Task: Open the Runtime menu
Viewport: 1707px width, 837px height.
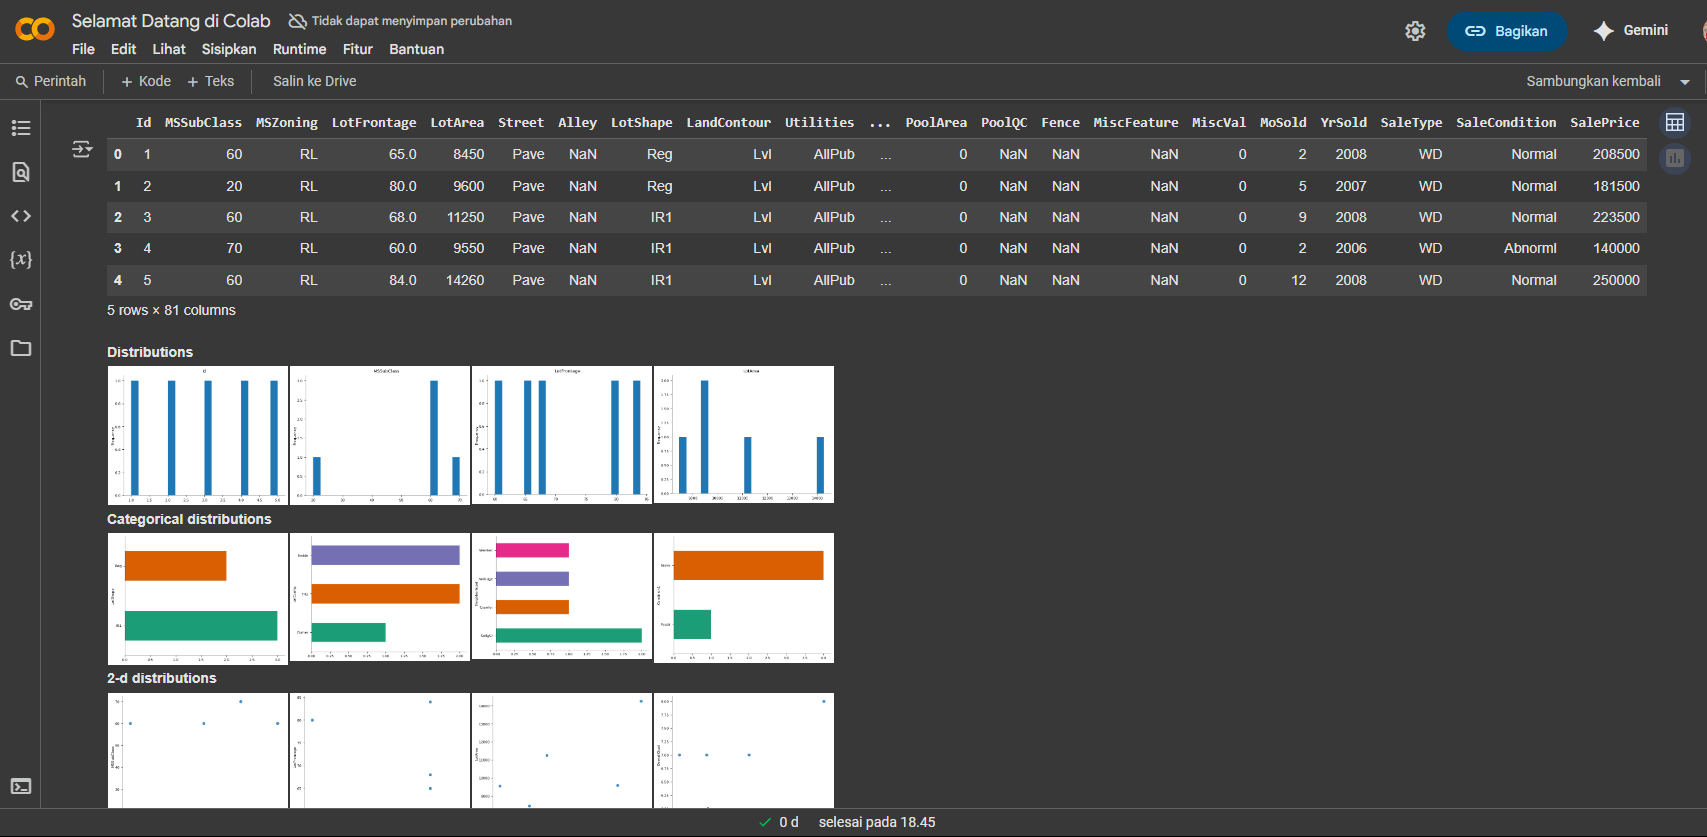Action: point(300,49)
